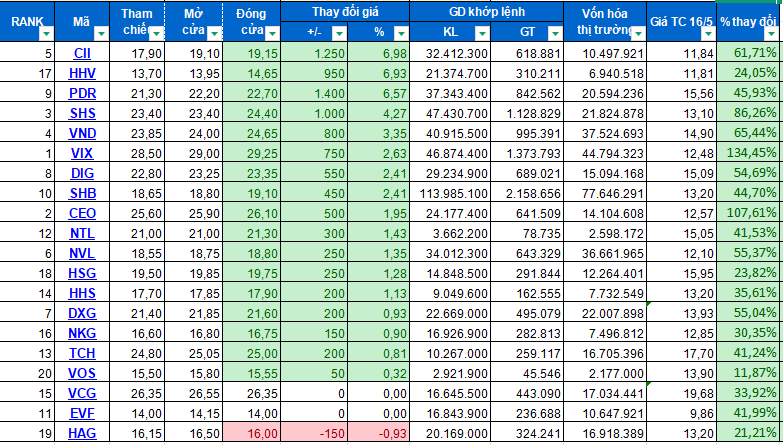The image size is (783, 445).
Task: Select SHB market cap 77.646.291
Action: [x=605, y=193]
